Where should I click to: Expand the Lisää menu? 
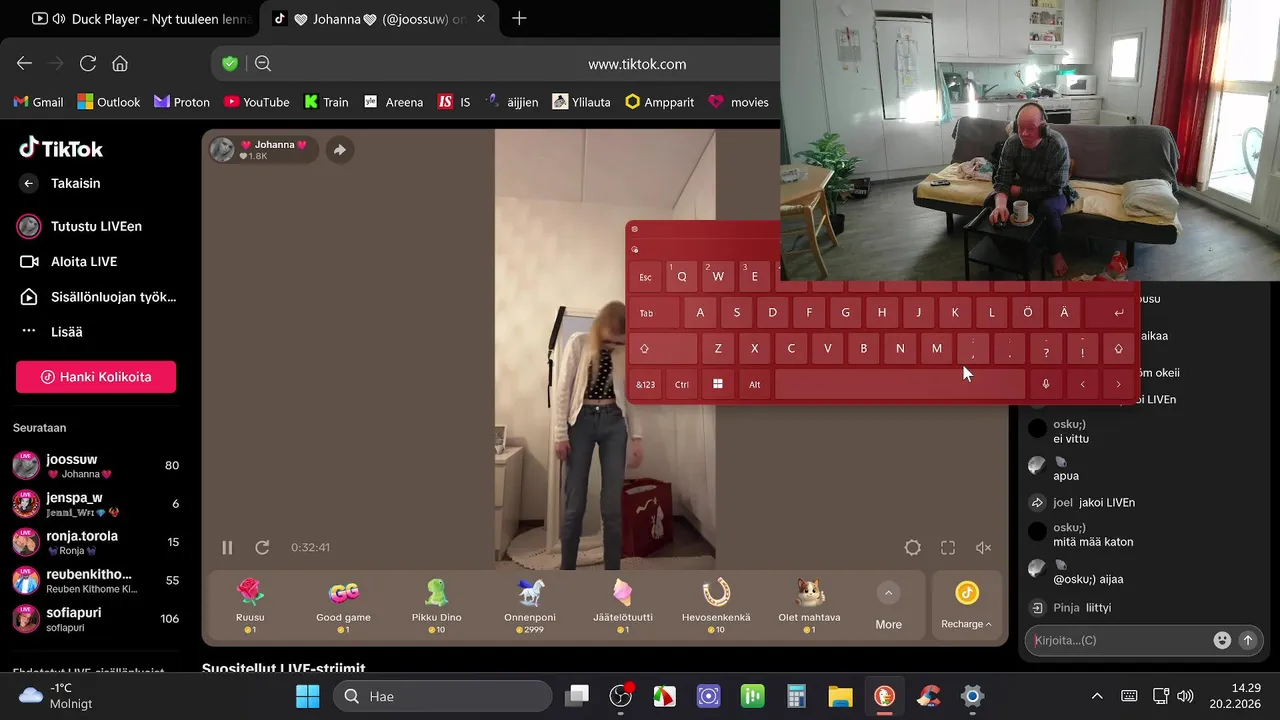click(x=52, y=332)
